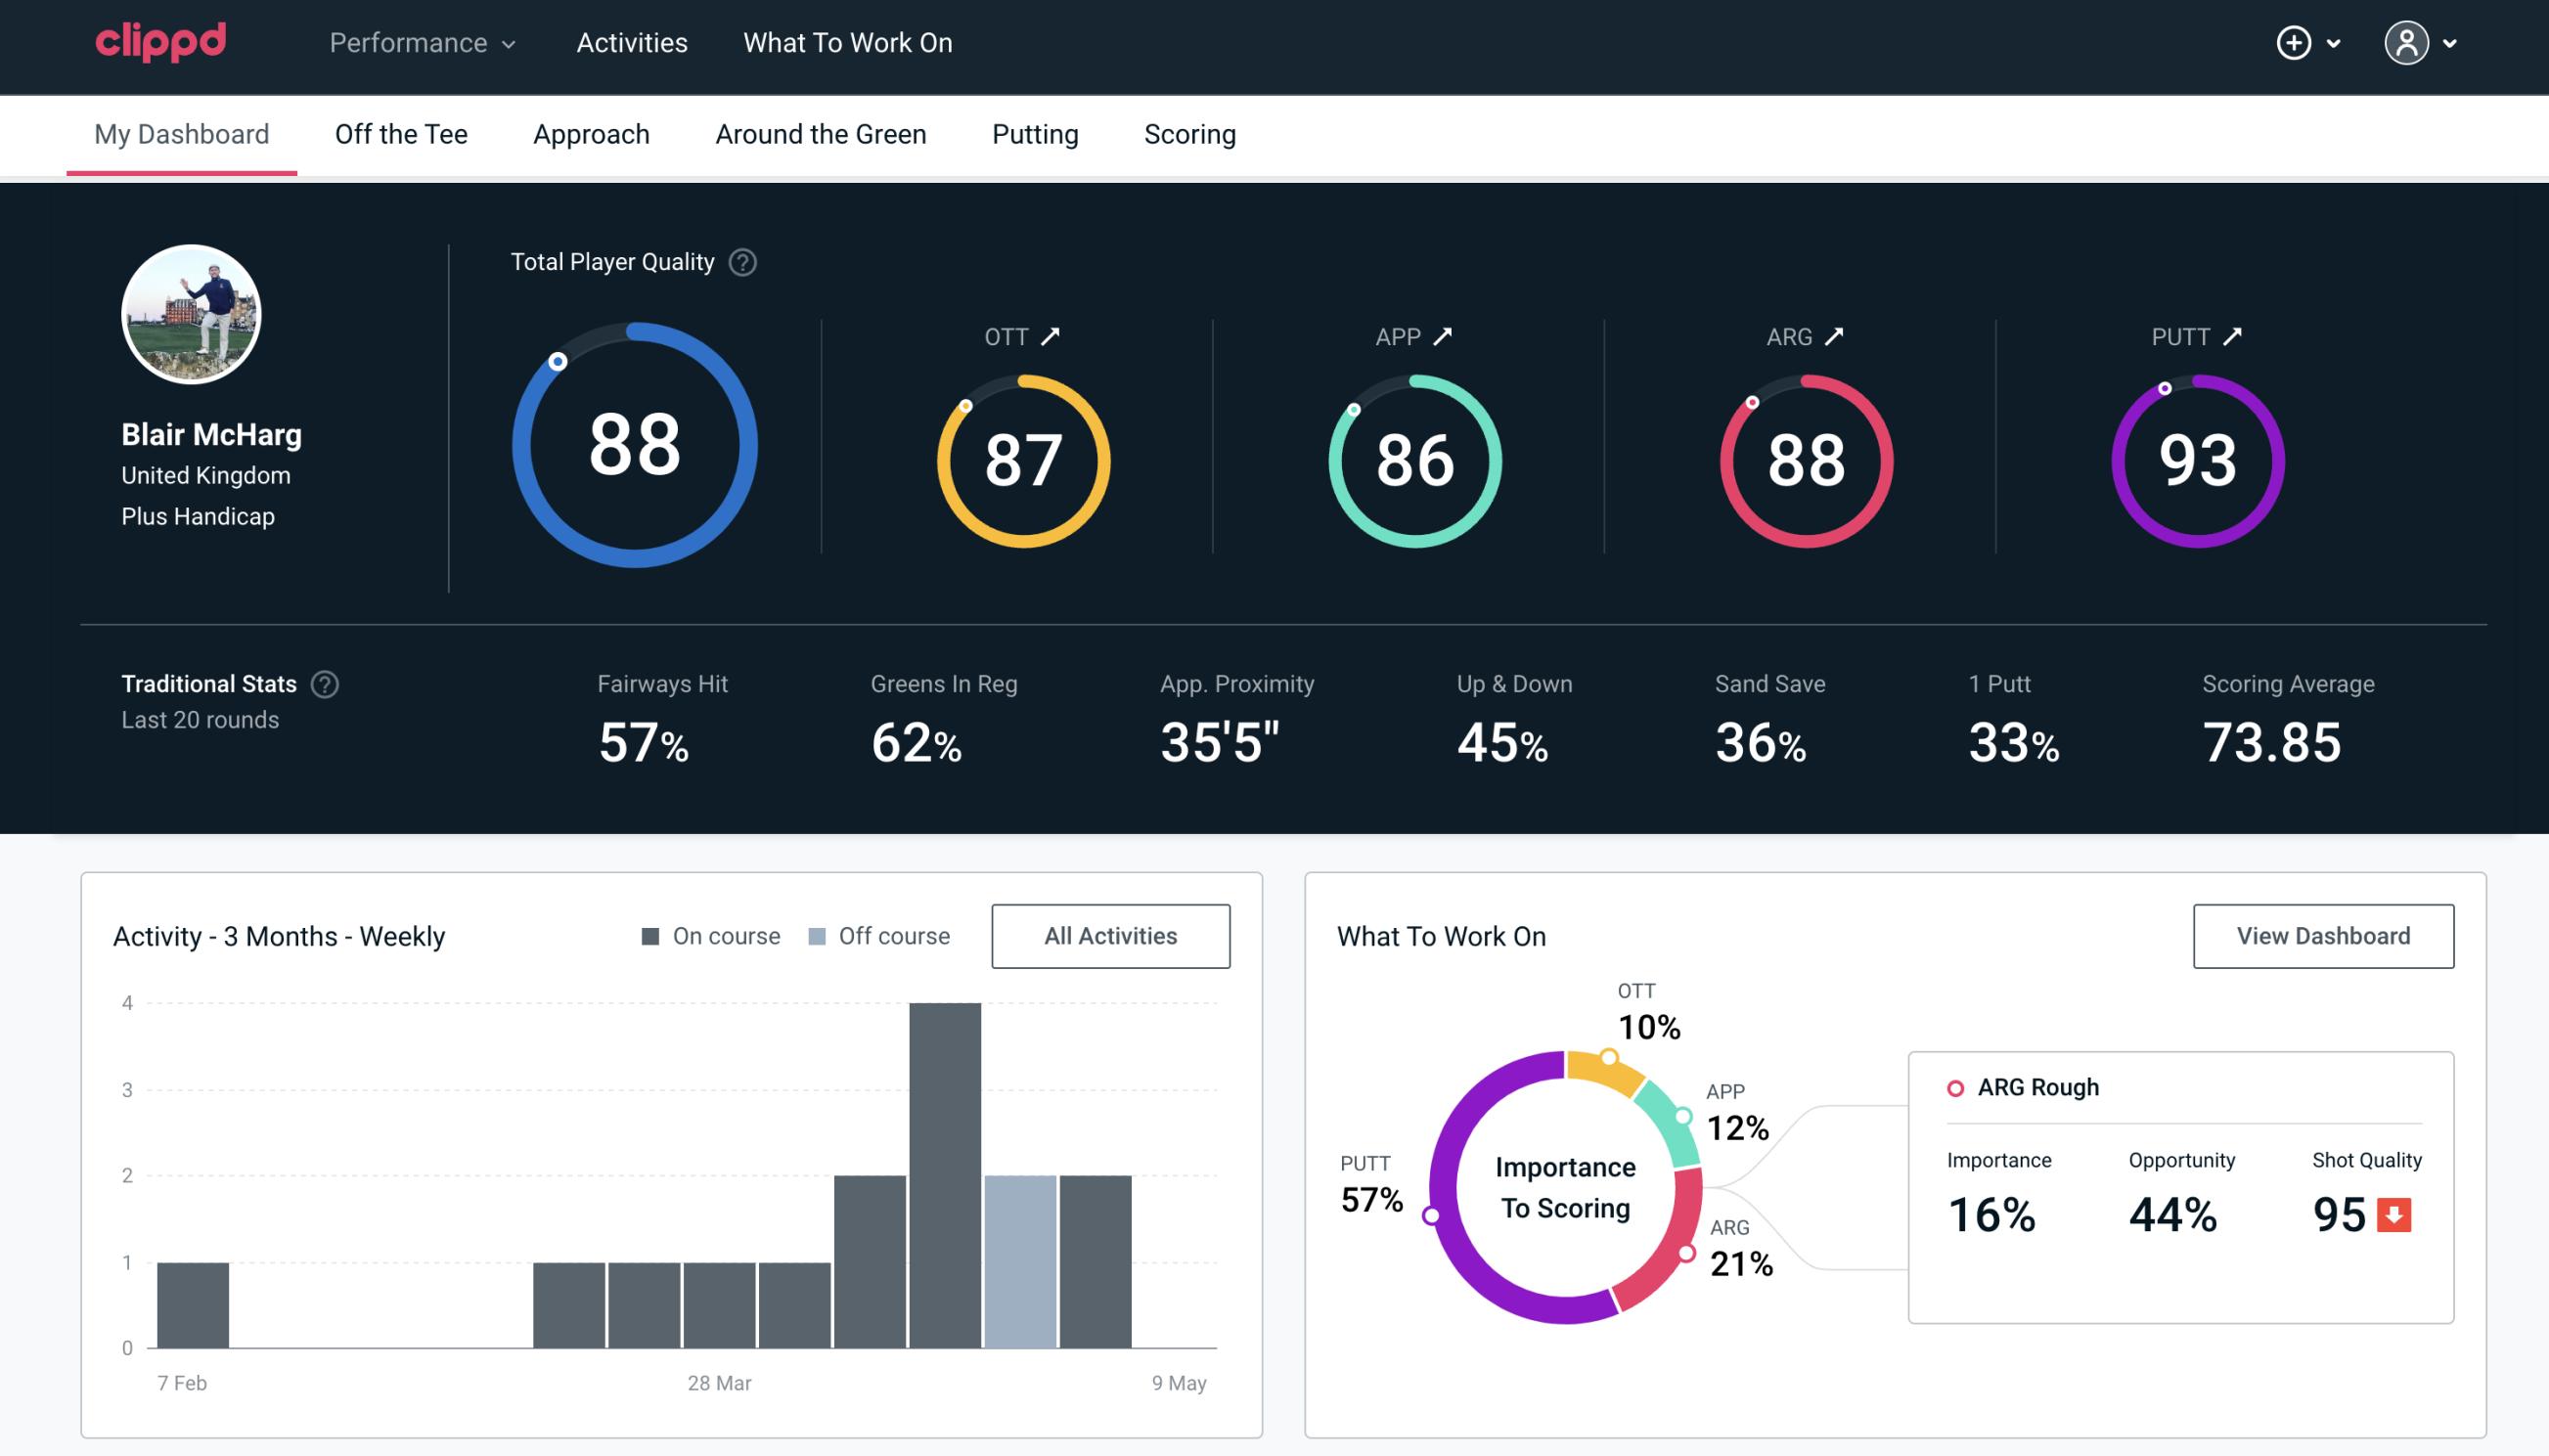Toggle On course activity filter
Viewport: 2549px width, 1456px height.
(x=709, y=935)
